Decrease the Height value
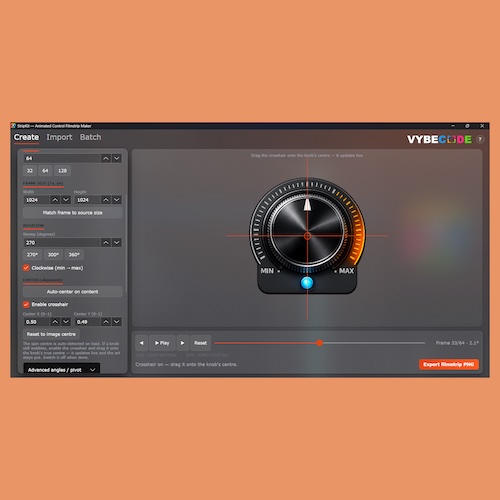500x500 pixels. pos(117,200)
